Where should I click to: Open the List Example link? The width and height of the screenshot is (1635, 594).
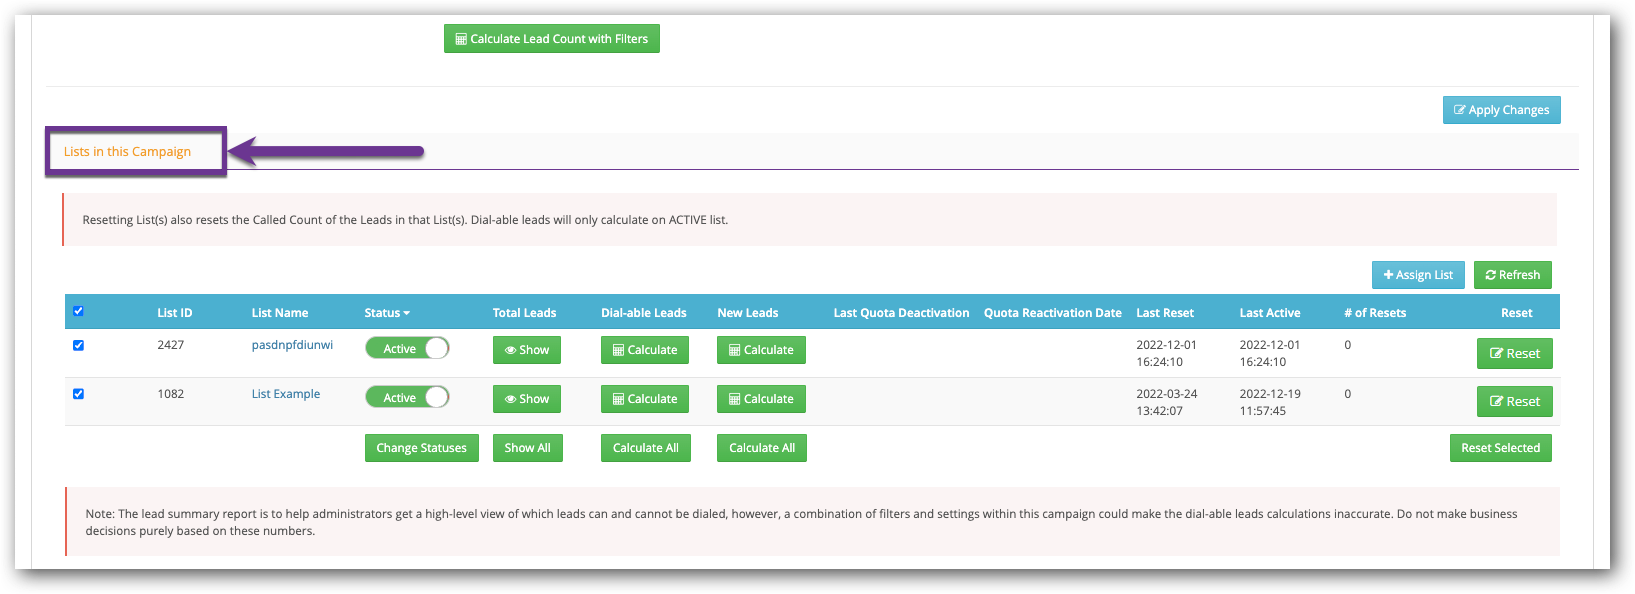pos(285,394)
